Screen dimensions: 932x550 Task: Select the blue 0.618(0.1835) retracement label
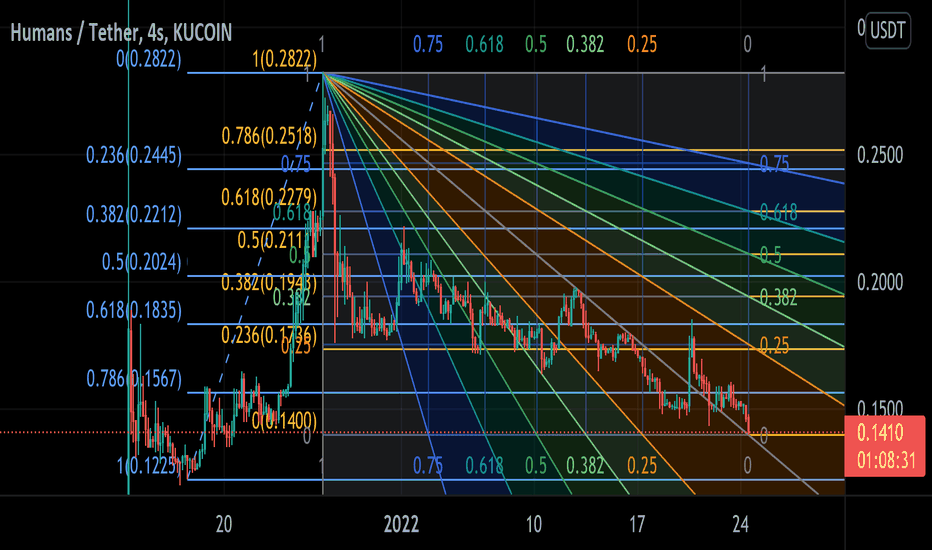[134, 310]
